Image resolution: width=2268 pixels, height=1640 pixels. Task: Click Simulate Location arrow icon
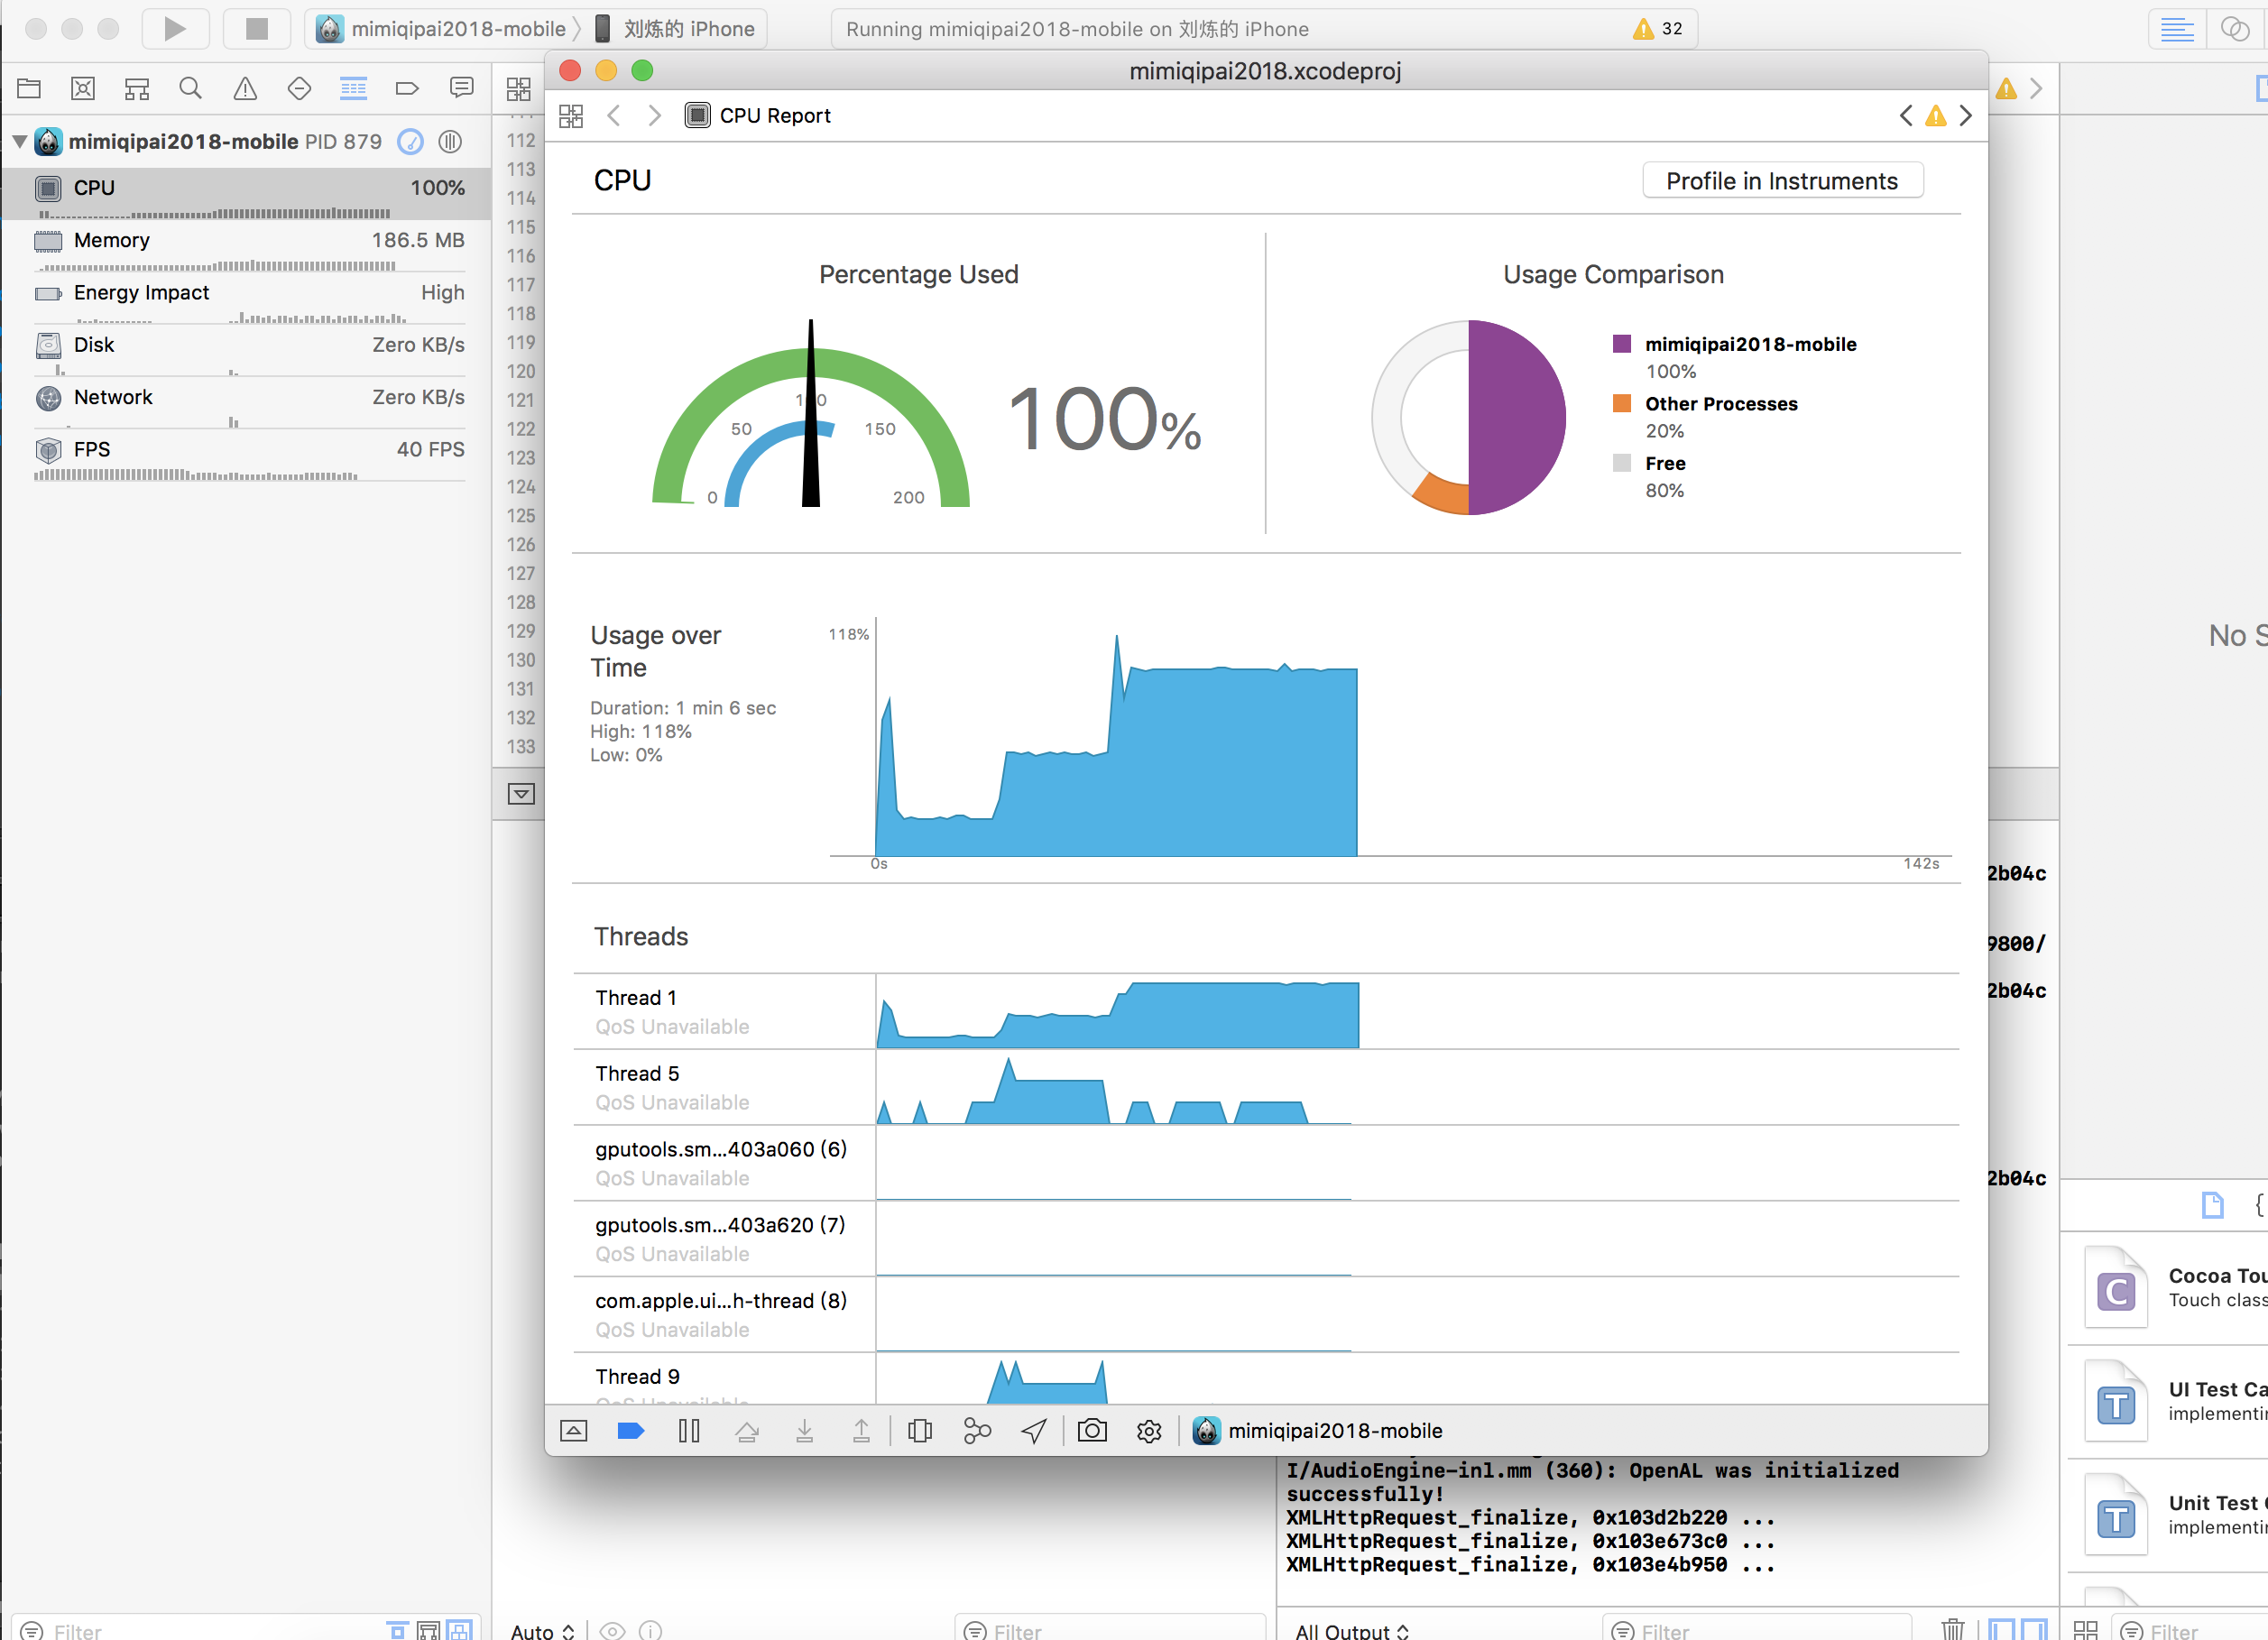point(1034,1431)
